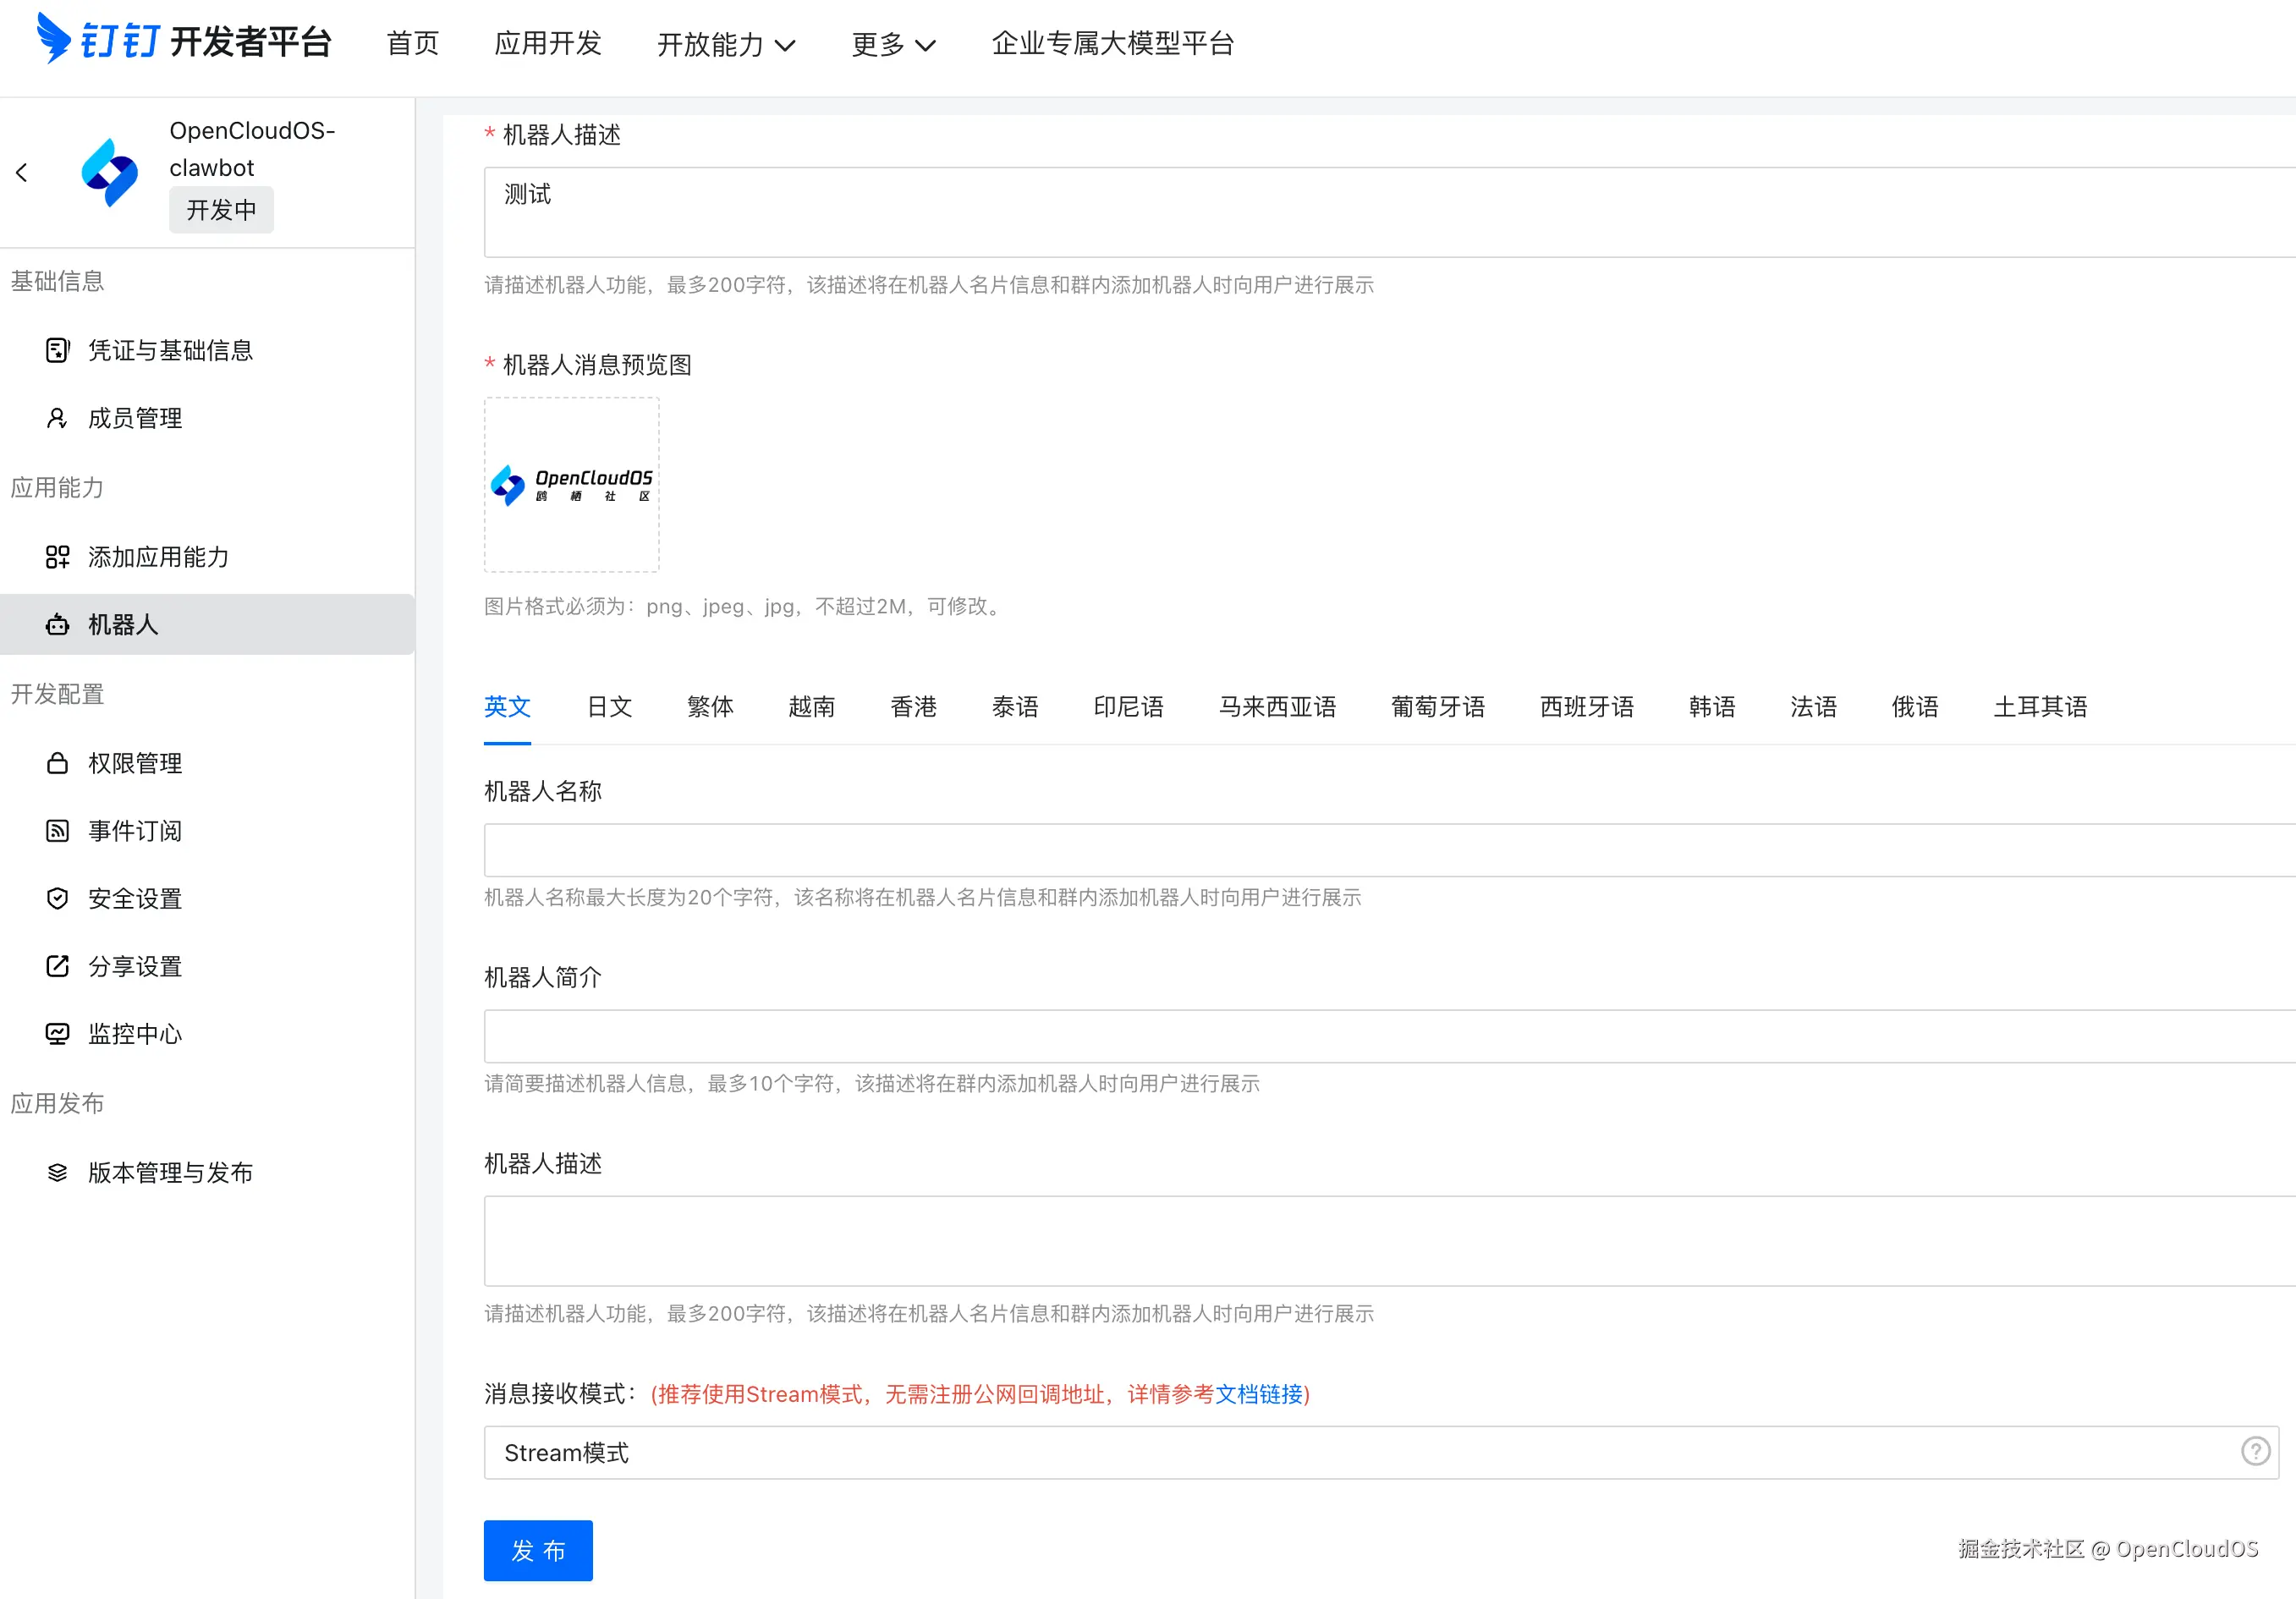Screen dimensions: 2296x1599
Task: Open the 文档链接 documentation link
Action: tap(1259, 1394)
